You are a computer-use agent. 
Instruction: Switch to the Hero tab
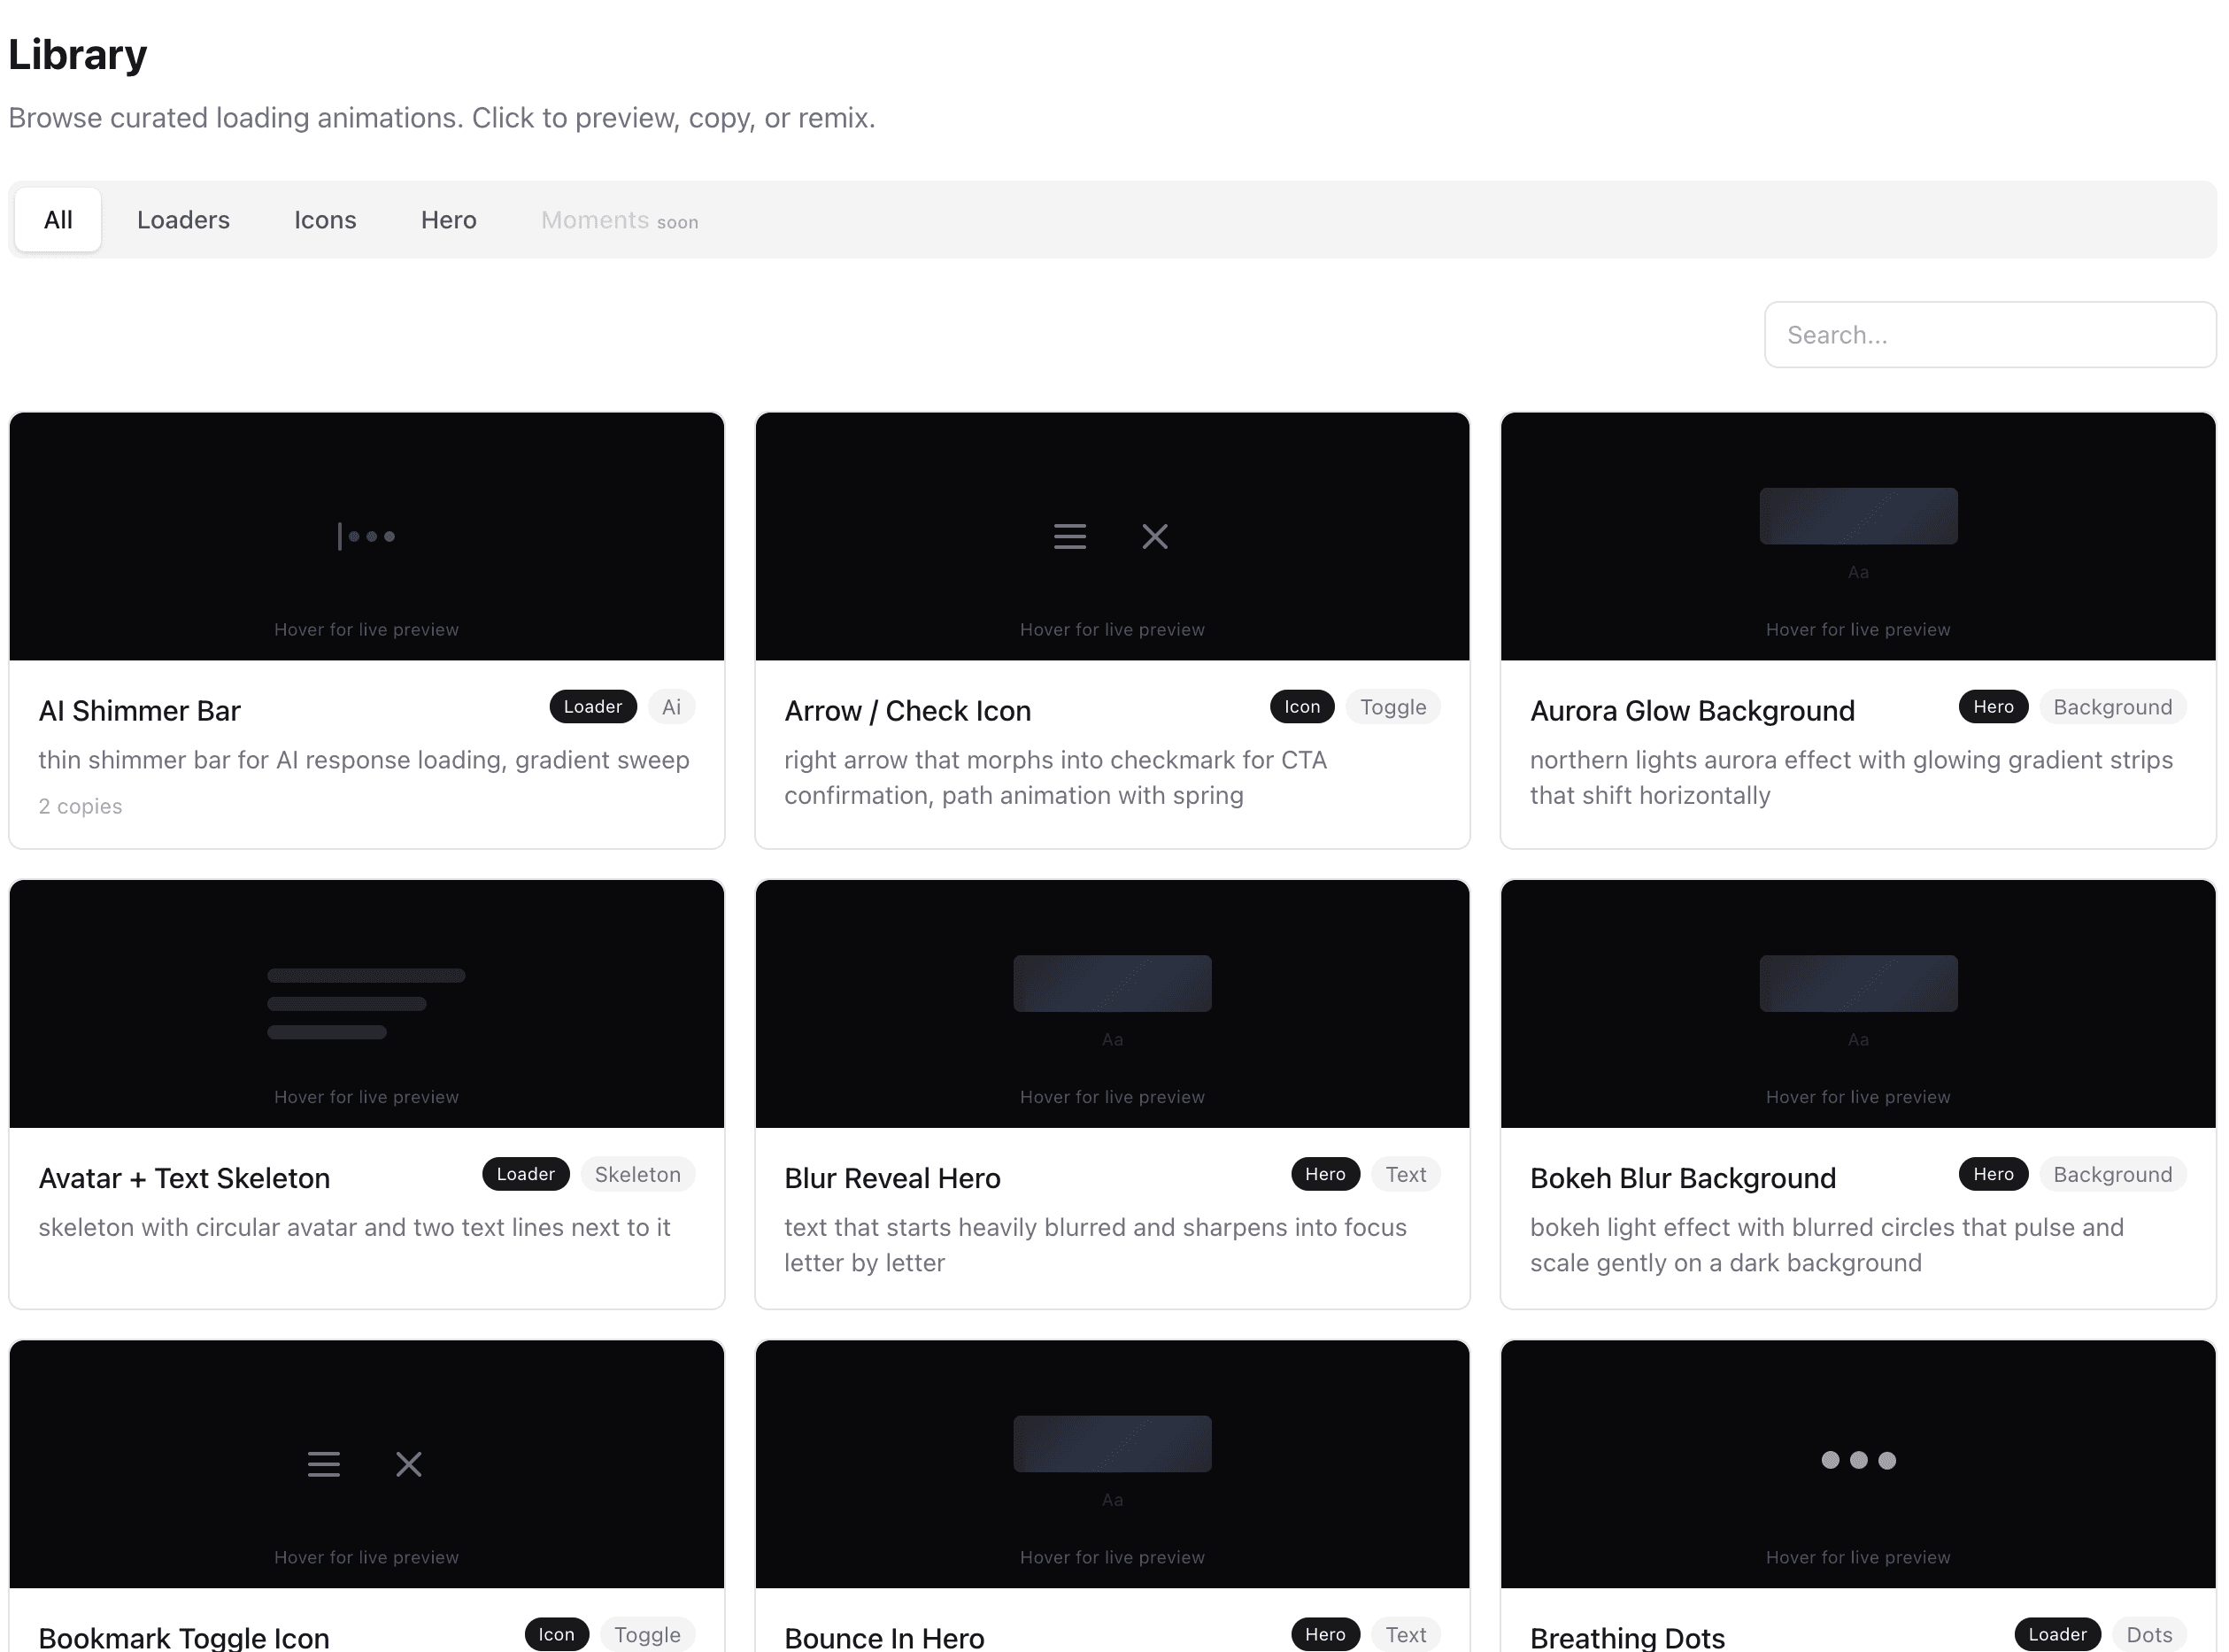448,220
